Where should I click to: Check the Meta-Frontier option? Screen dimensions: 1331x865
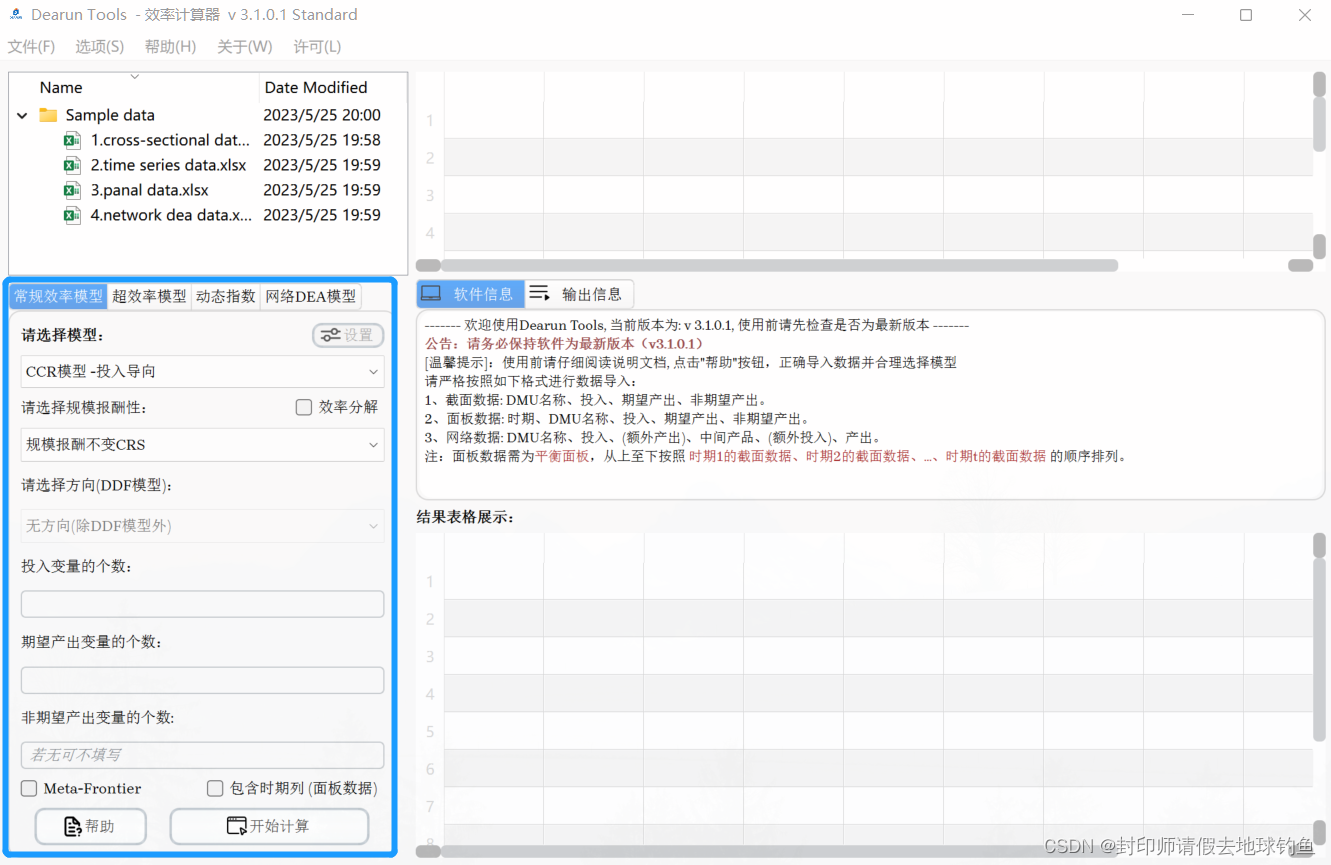29,788
